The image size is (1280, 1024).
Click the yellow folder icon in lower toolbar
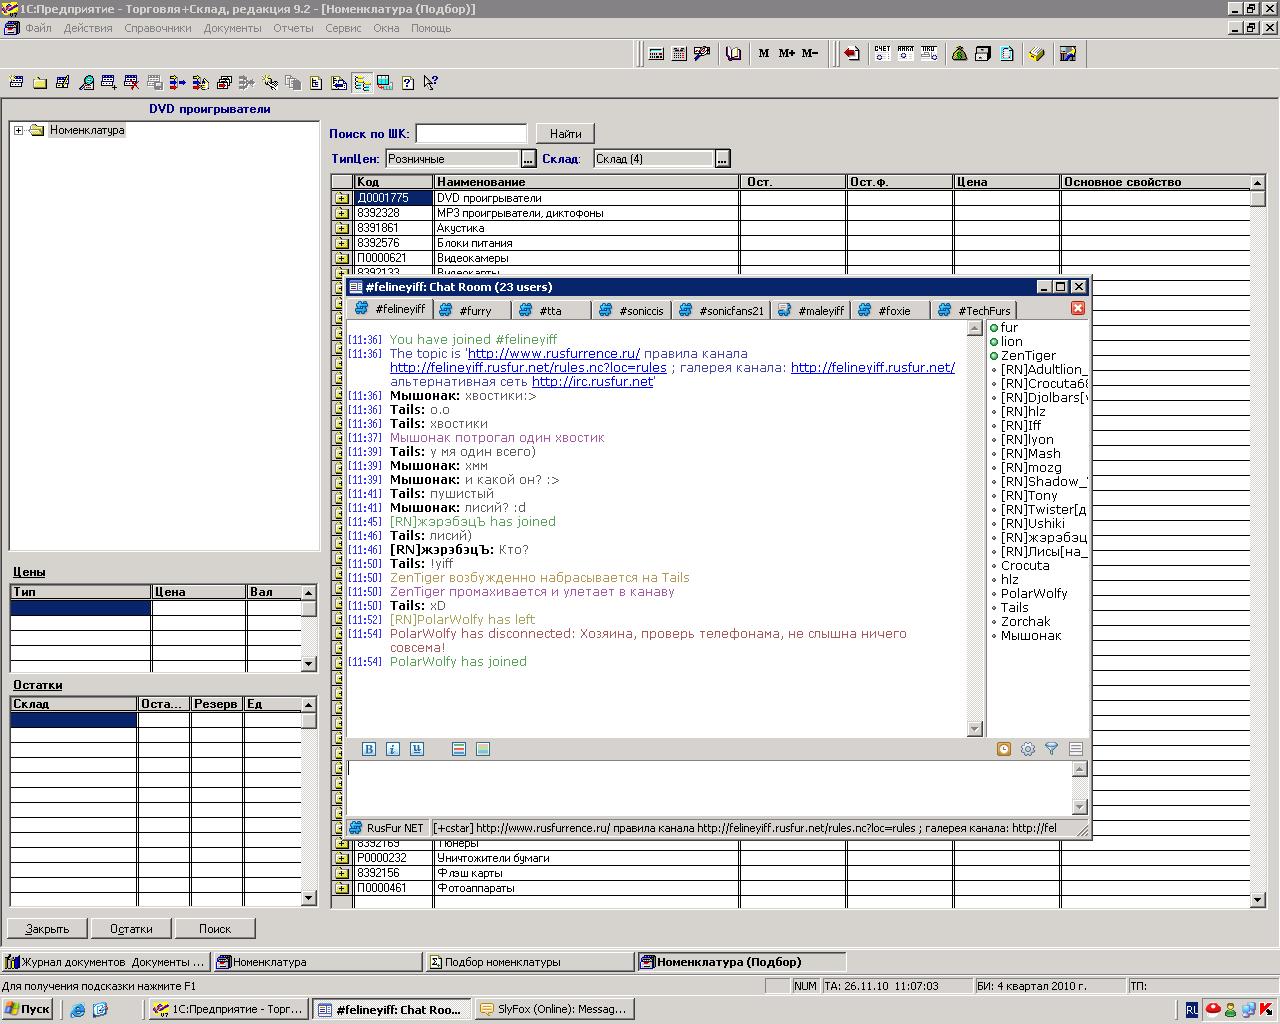click(x=40, y=83)
